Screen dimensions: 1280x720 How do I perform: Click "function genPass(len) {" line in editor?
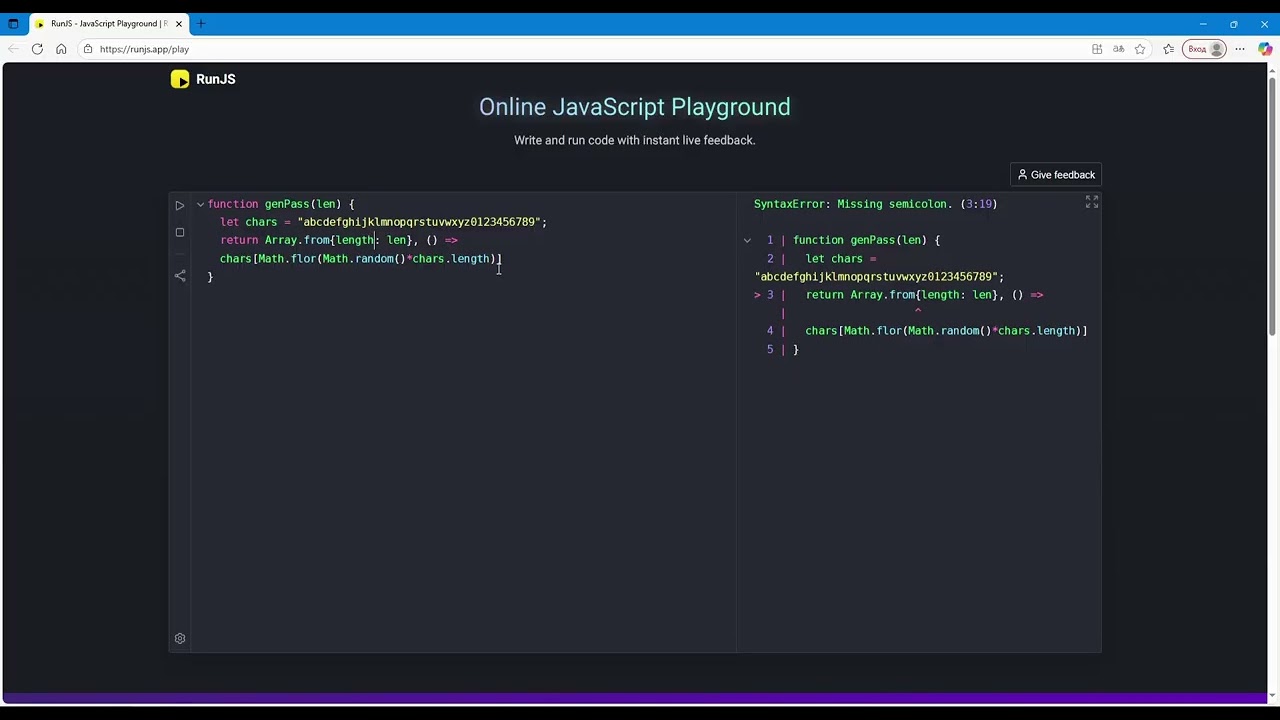tap(281, 204)
